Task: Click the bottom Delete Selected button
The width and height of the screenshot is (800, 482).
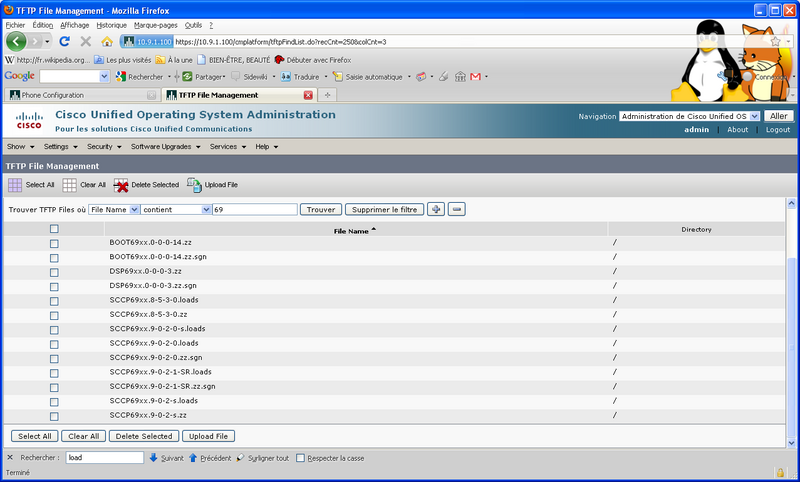Action: click(144, 436)
